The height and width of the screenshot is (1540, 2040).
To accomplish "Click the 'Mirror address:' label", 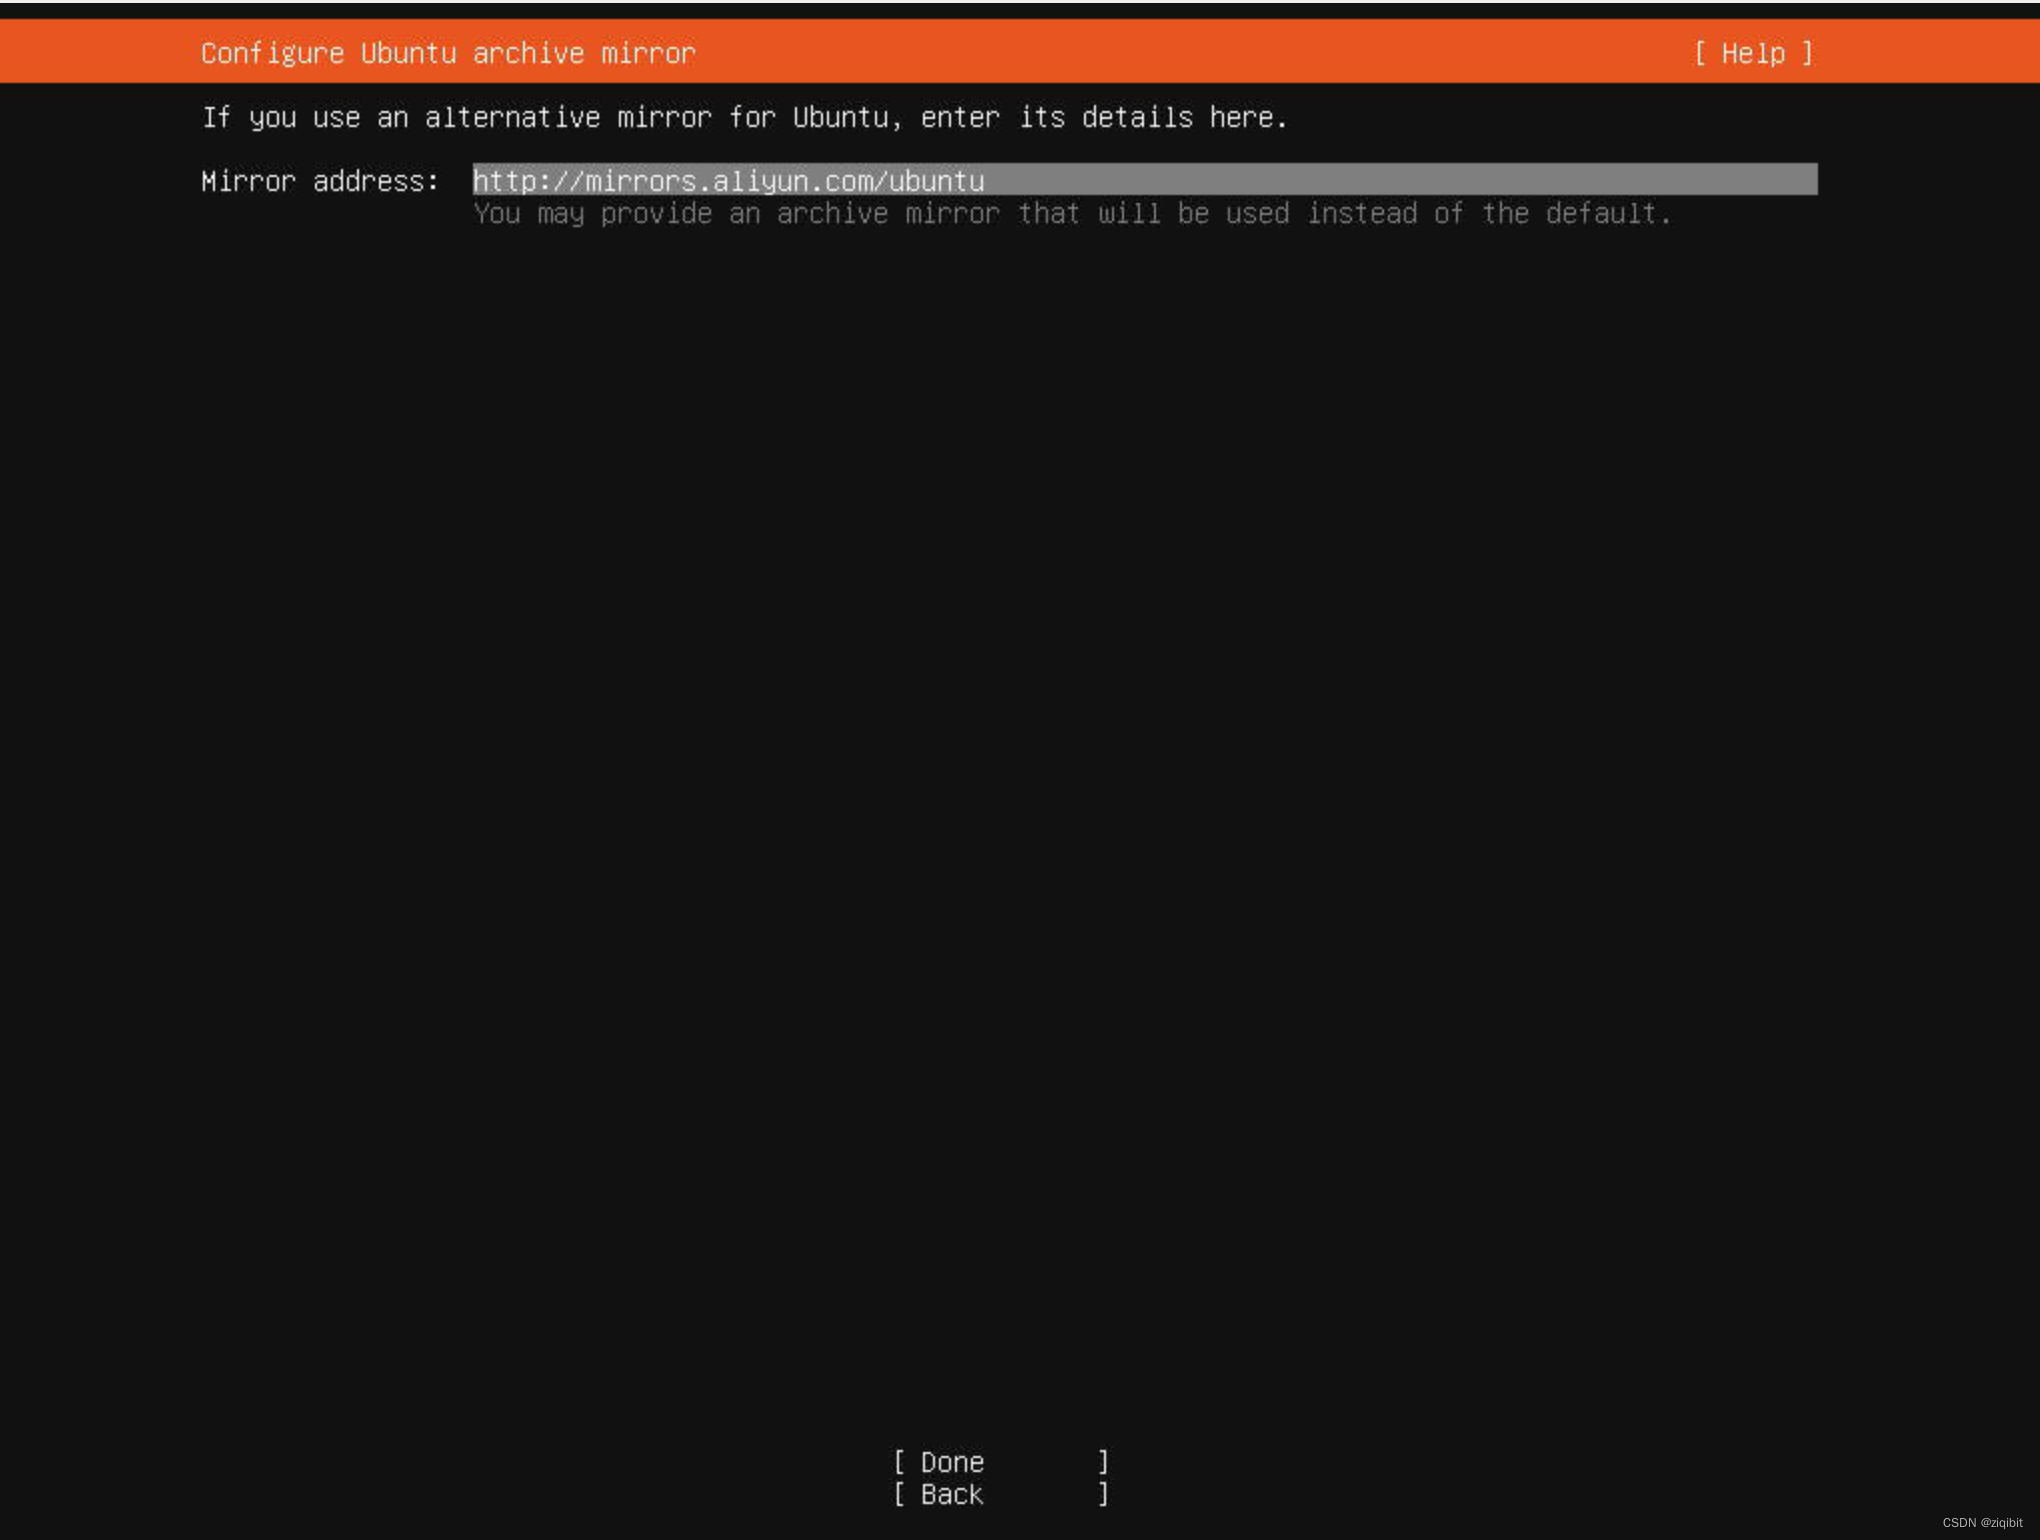I will [x=320, y=181].
